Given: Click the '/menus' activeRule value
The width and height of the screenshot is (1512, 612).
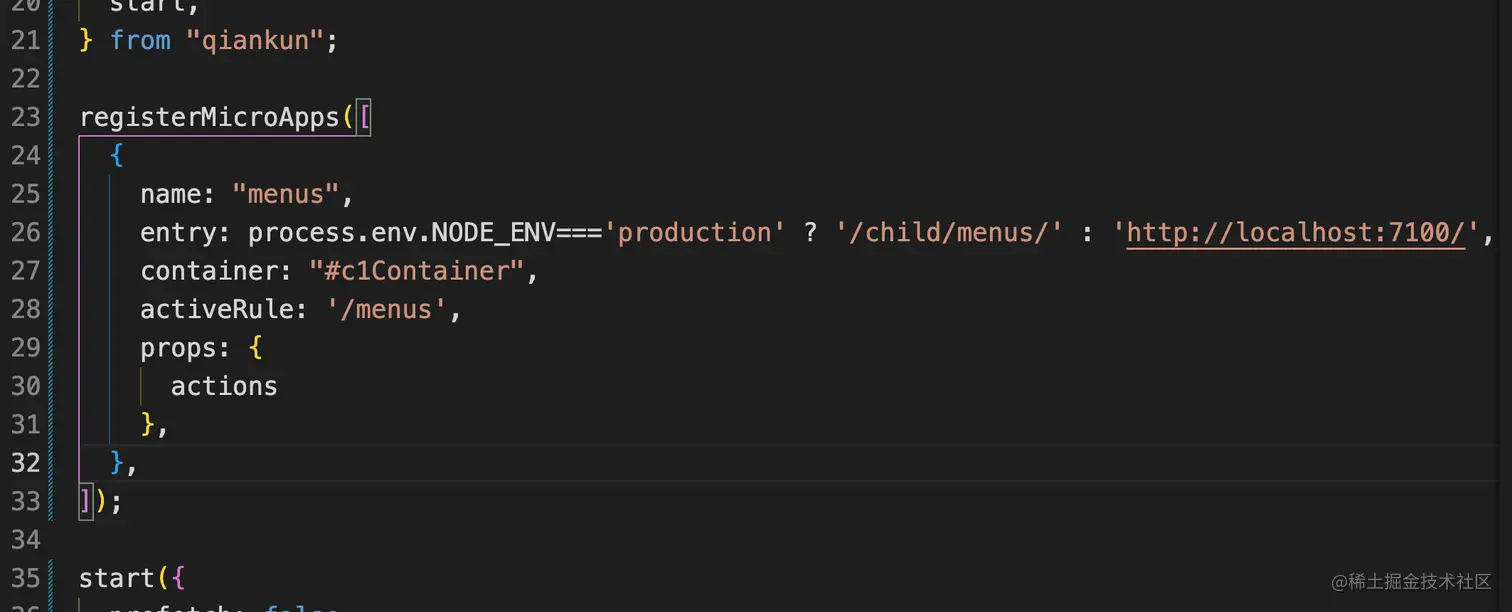Looking at the screenshot, I should pyautogui.click(x=386, y=309).
